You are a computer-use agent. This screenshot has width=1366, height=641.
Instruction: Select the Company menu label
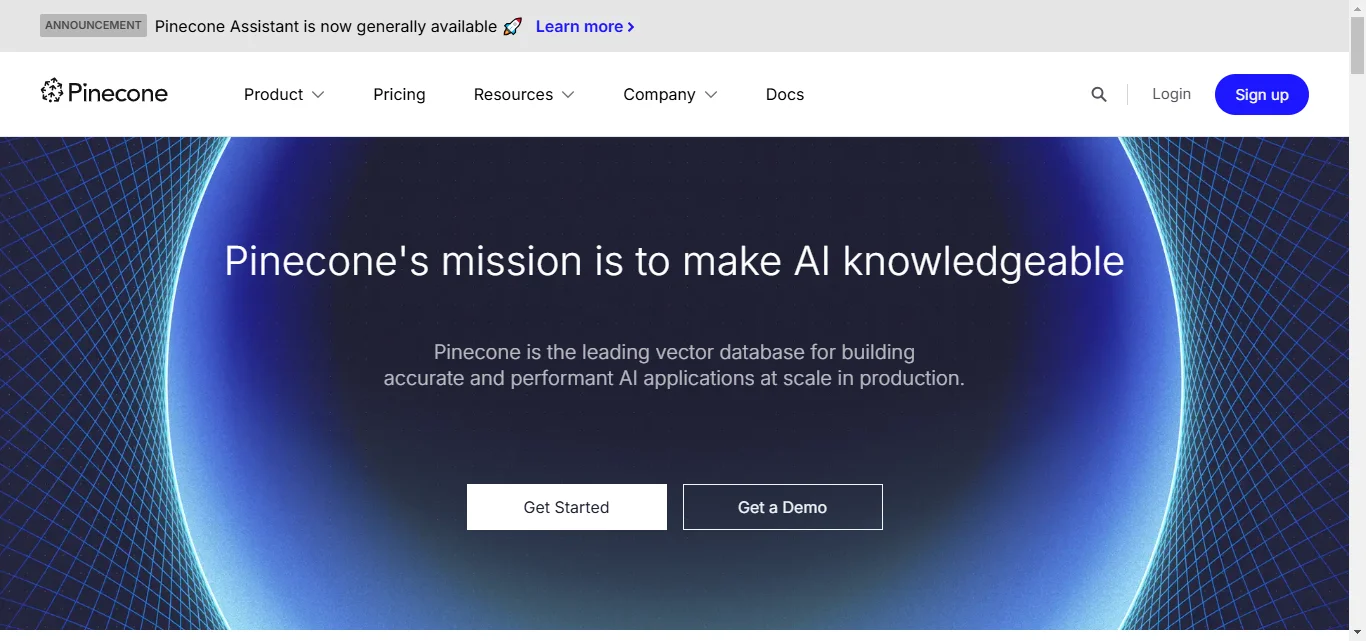tap(659, 94)
